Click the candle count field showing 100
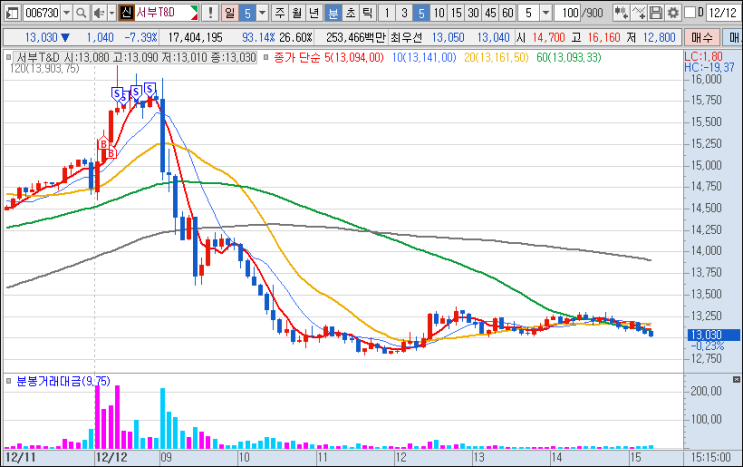 [568, 13]
